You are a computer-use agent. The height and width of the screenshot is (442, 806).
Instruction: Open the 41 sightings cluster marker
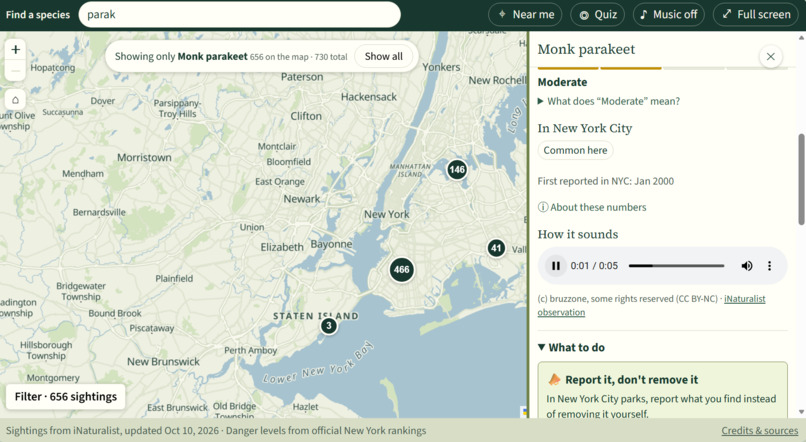coord(496,248)
